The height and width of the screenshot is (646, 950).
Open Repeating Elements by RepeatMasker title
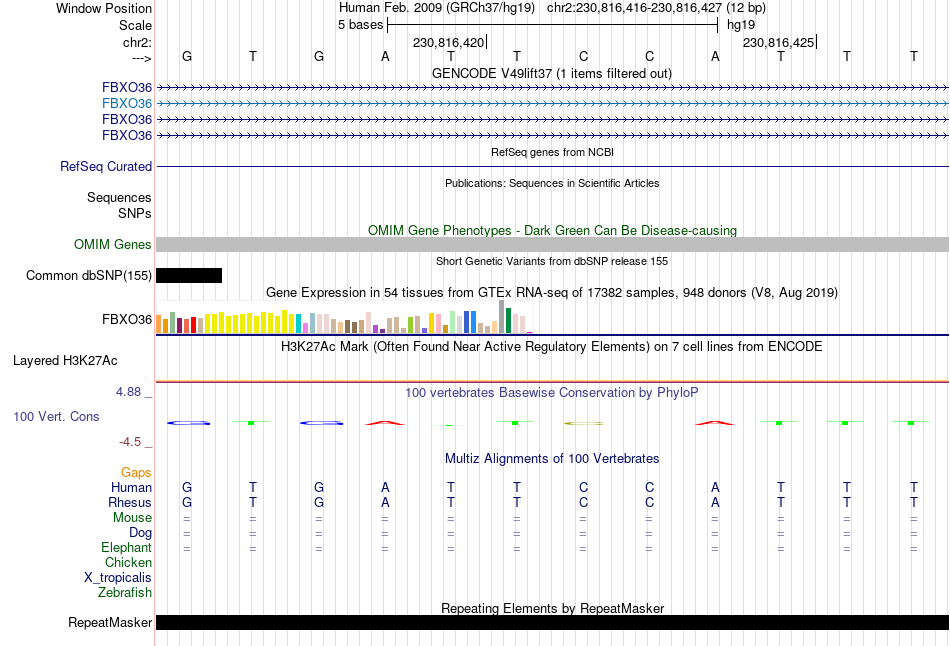tap(552, 608)
